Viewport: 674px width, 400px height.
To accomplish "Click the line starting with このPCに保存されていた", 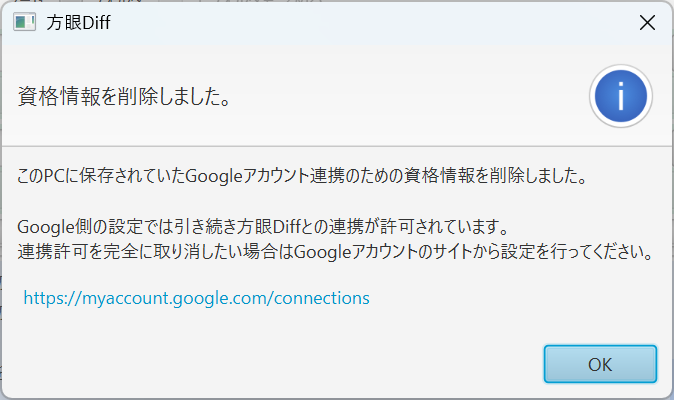I will click(301, 175).
